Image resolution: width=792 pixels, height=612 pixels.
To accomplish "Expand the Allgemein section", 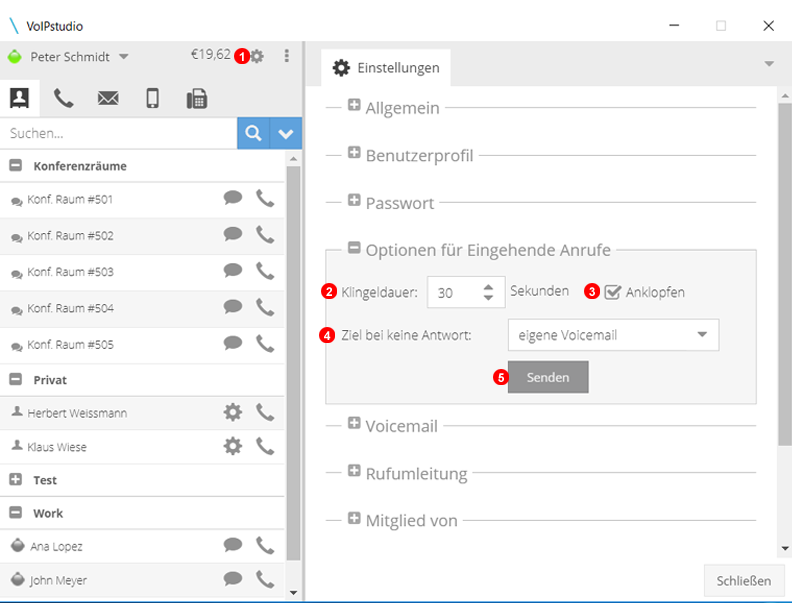I will tap(354, 105).
